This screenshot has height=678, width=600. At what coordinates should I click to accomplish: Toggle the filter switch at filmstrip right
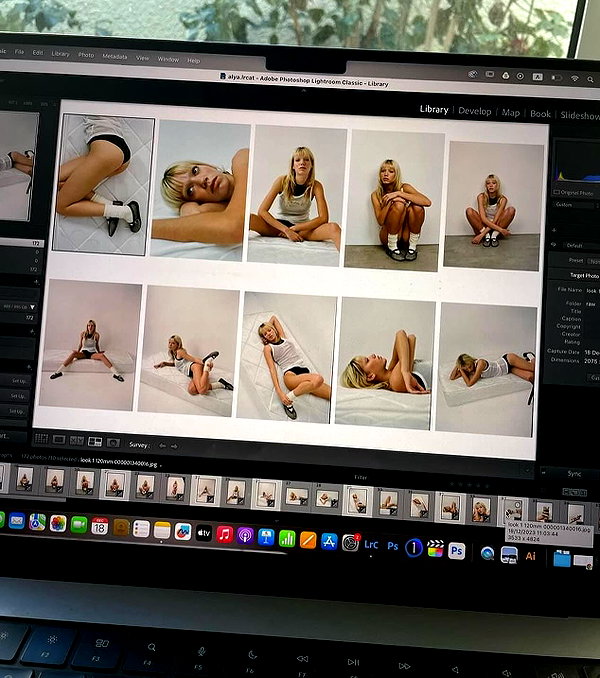tap(574, 492)
